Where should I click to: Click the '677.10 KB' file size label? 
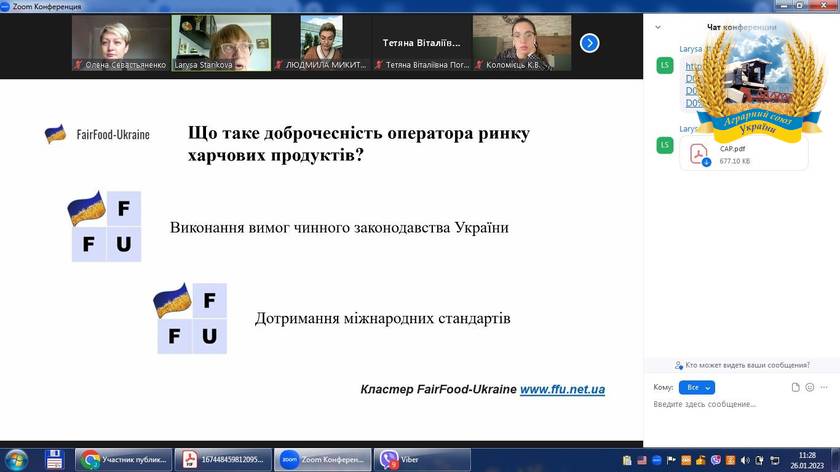(x=734, y=161)
